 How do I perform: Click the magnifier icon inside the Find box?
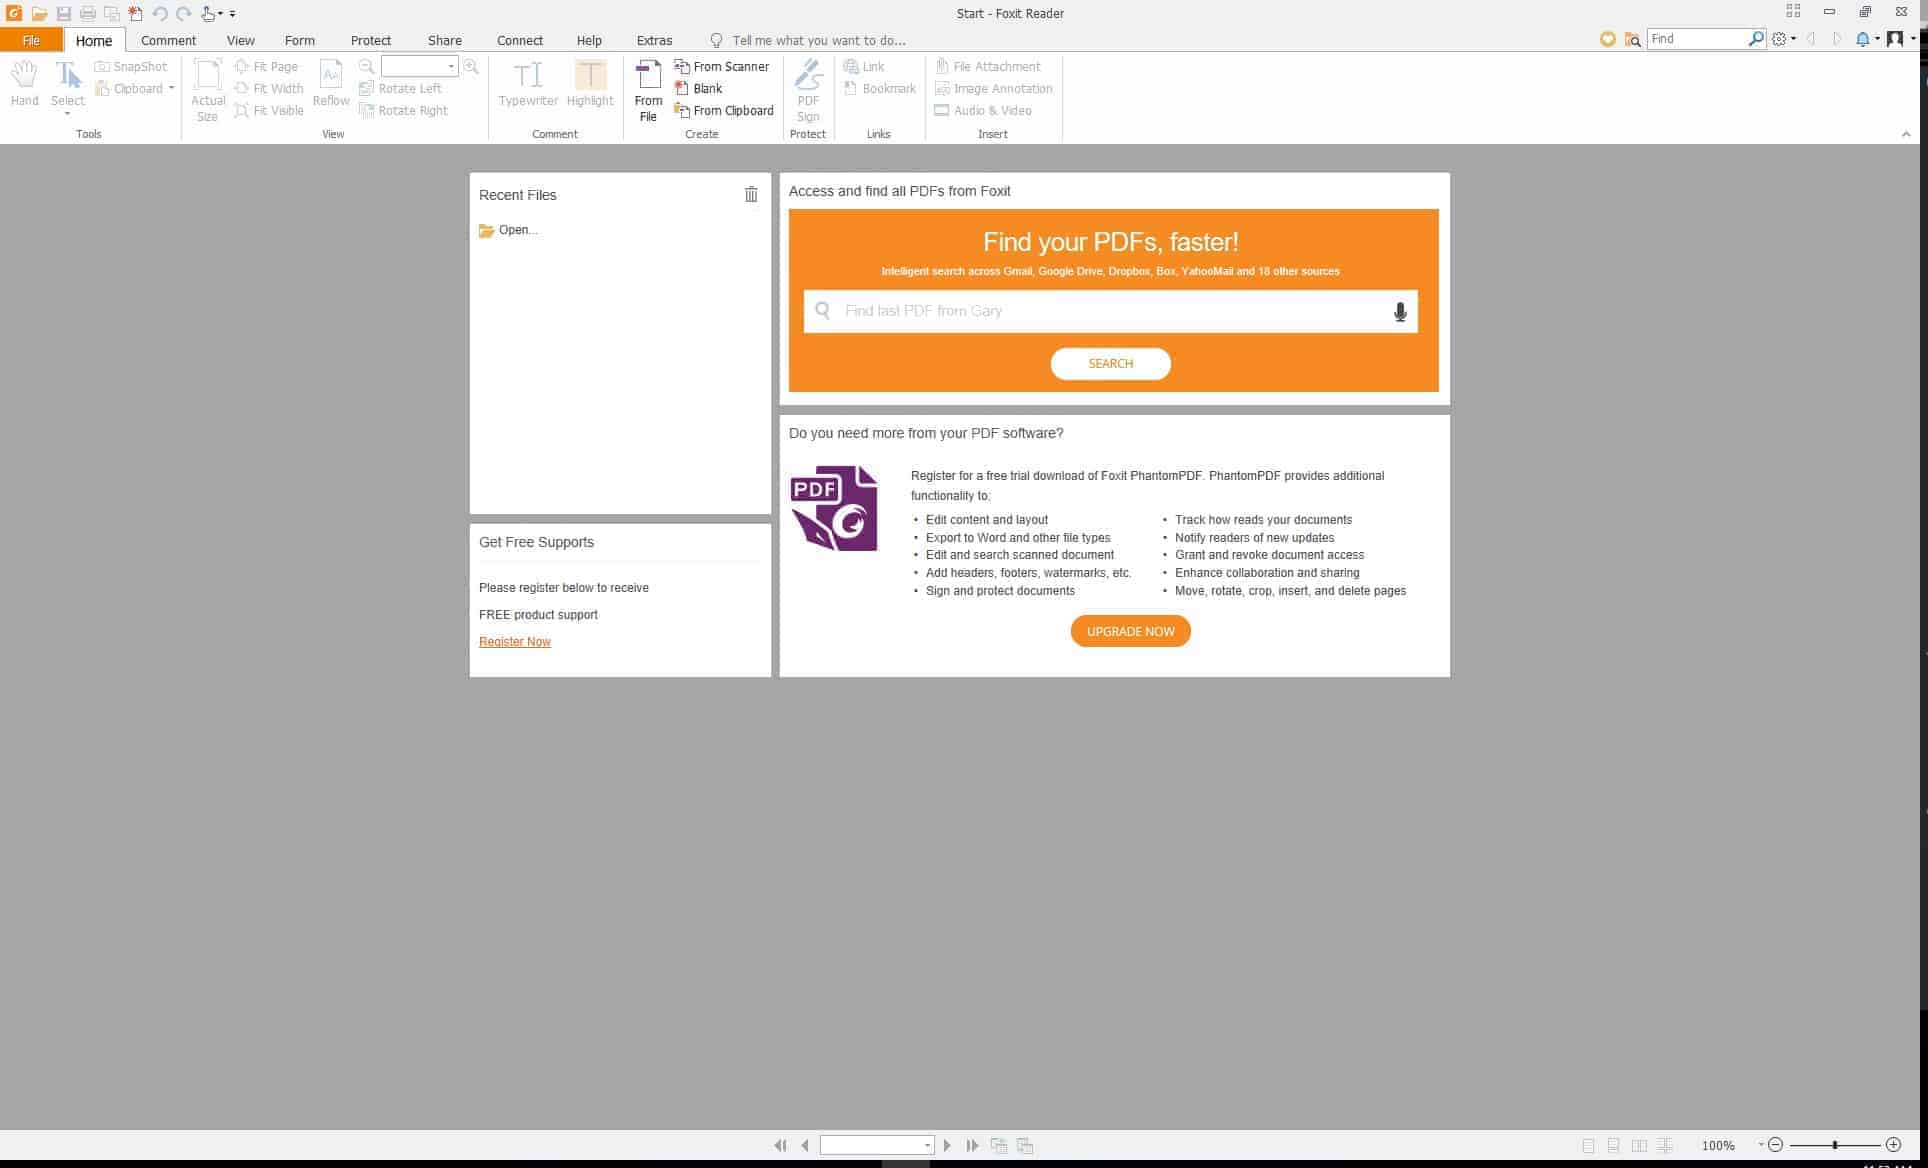coord(1756,39)
